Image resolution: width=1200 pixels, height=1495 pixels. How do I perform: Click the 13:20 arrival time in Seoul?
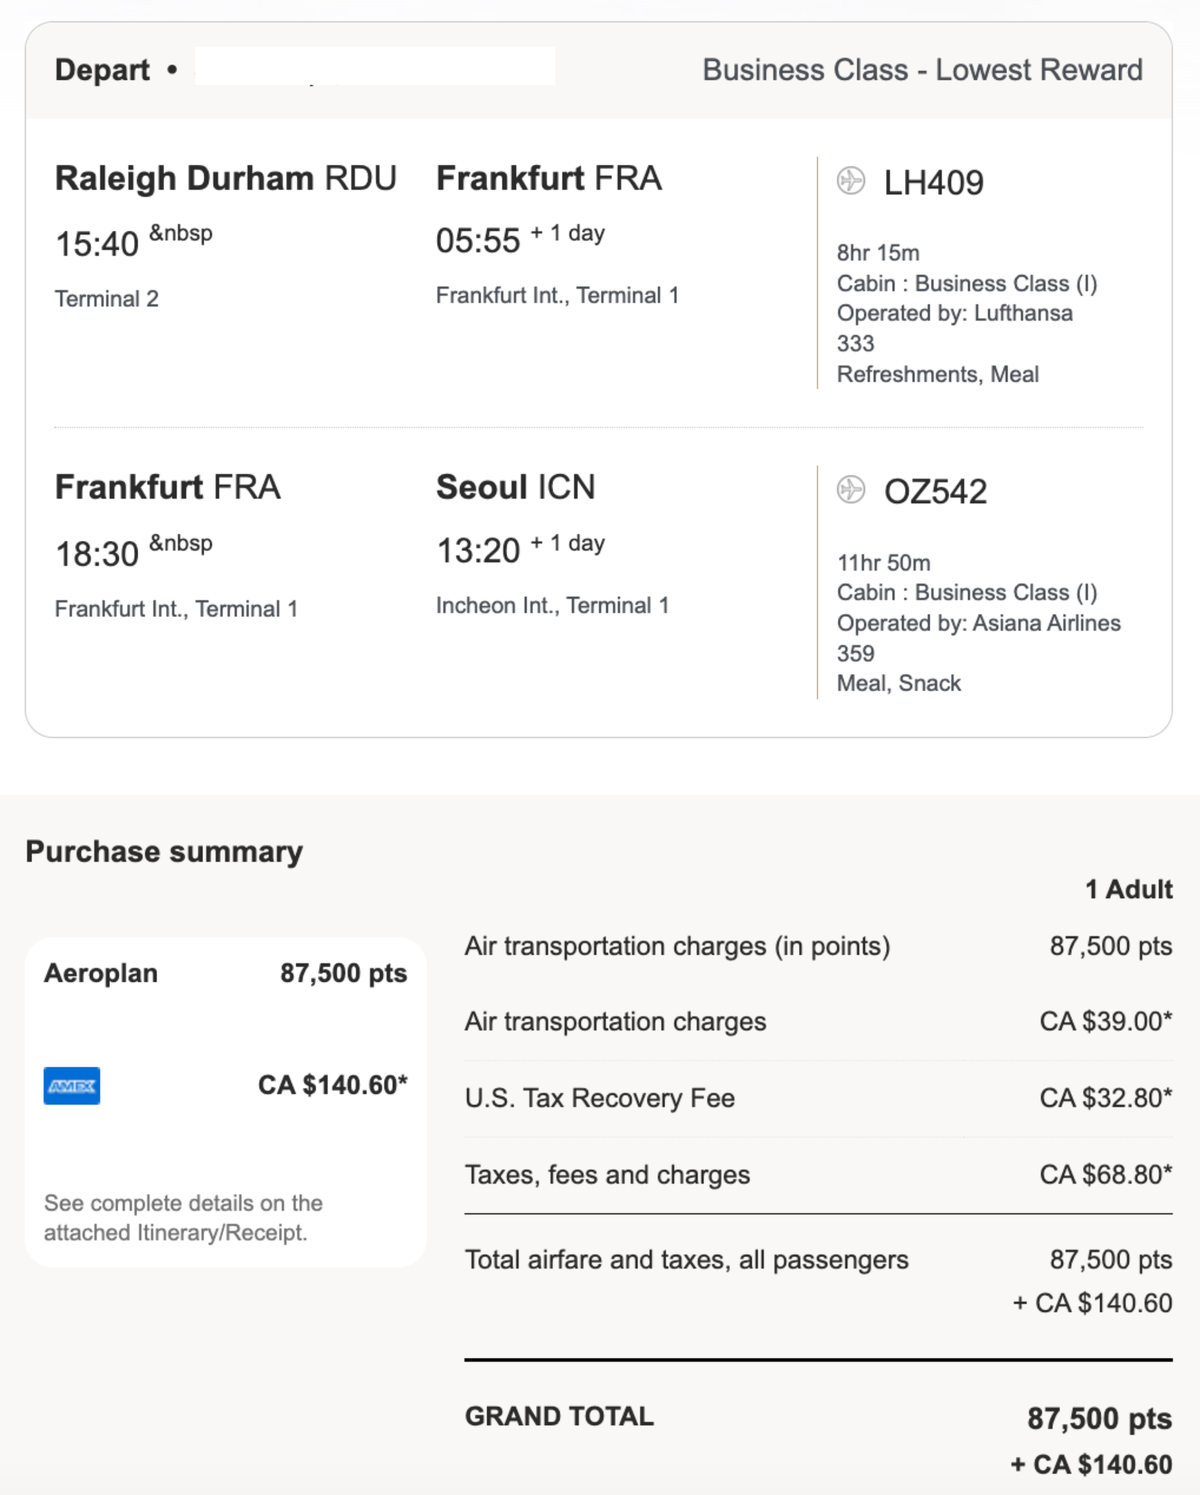point(478,550)
